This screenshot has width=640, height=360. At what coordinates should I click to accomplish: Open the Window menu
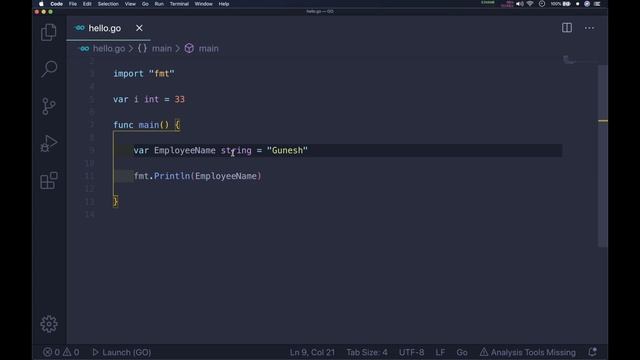coord(203,4)
